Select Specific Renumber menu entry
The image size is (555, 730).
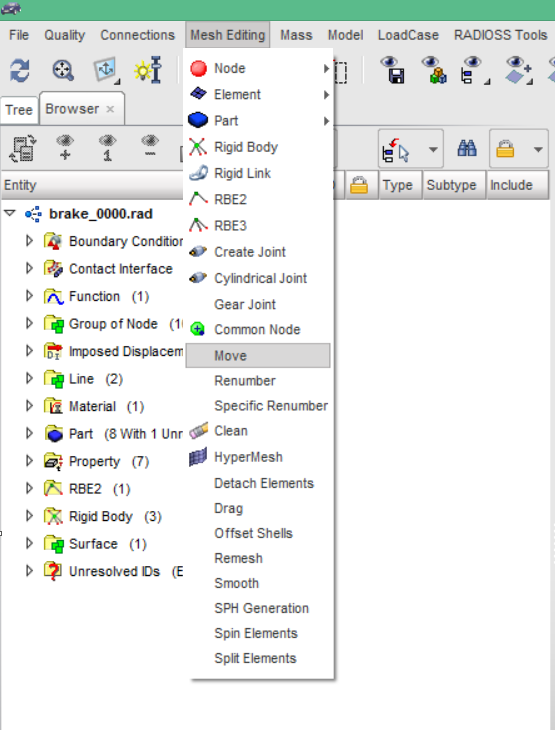(259, 406)
